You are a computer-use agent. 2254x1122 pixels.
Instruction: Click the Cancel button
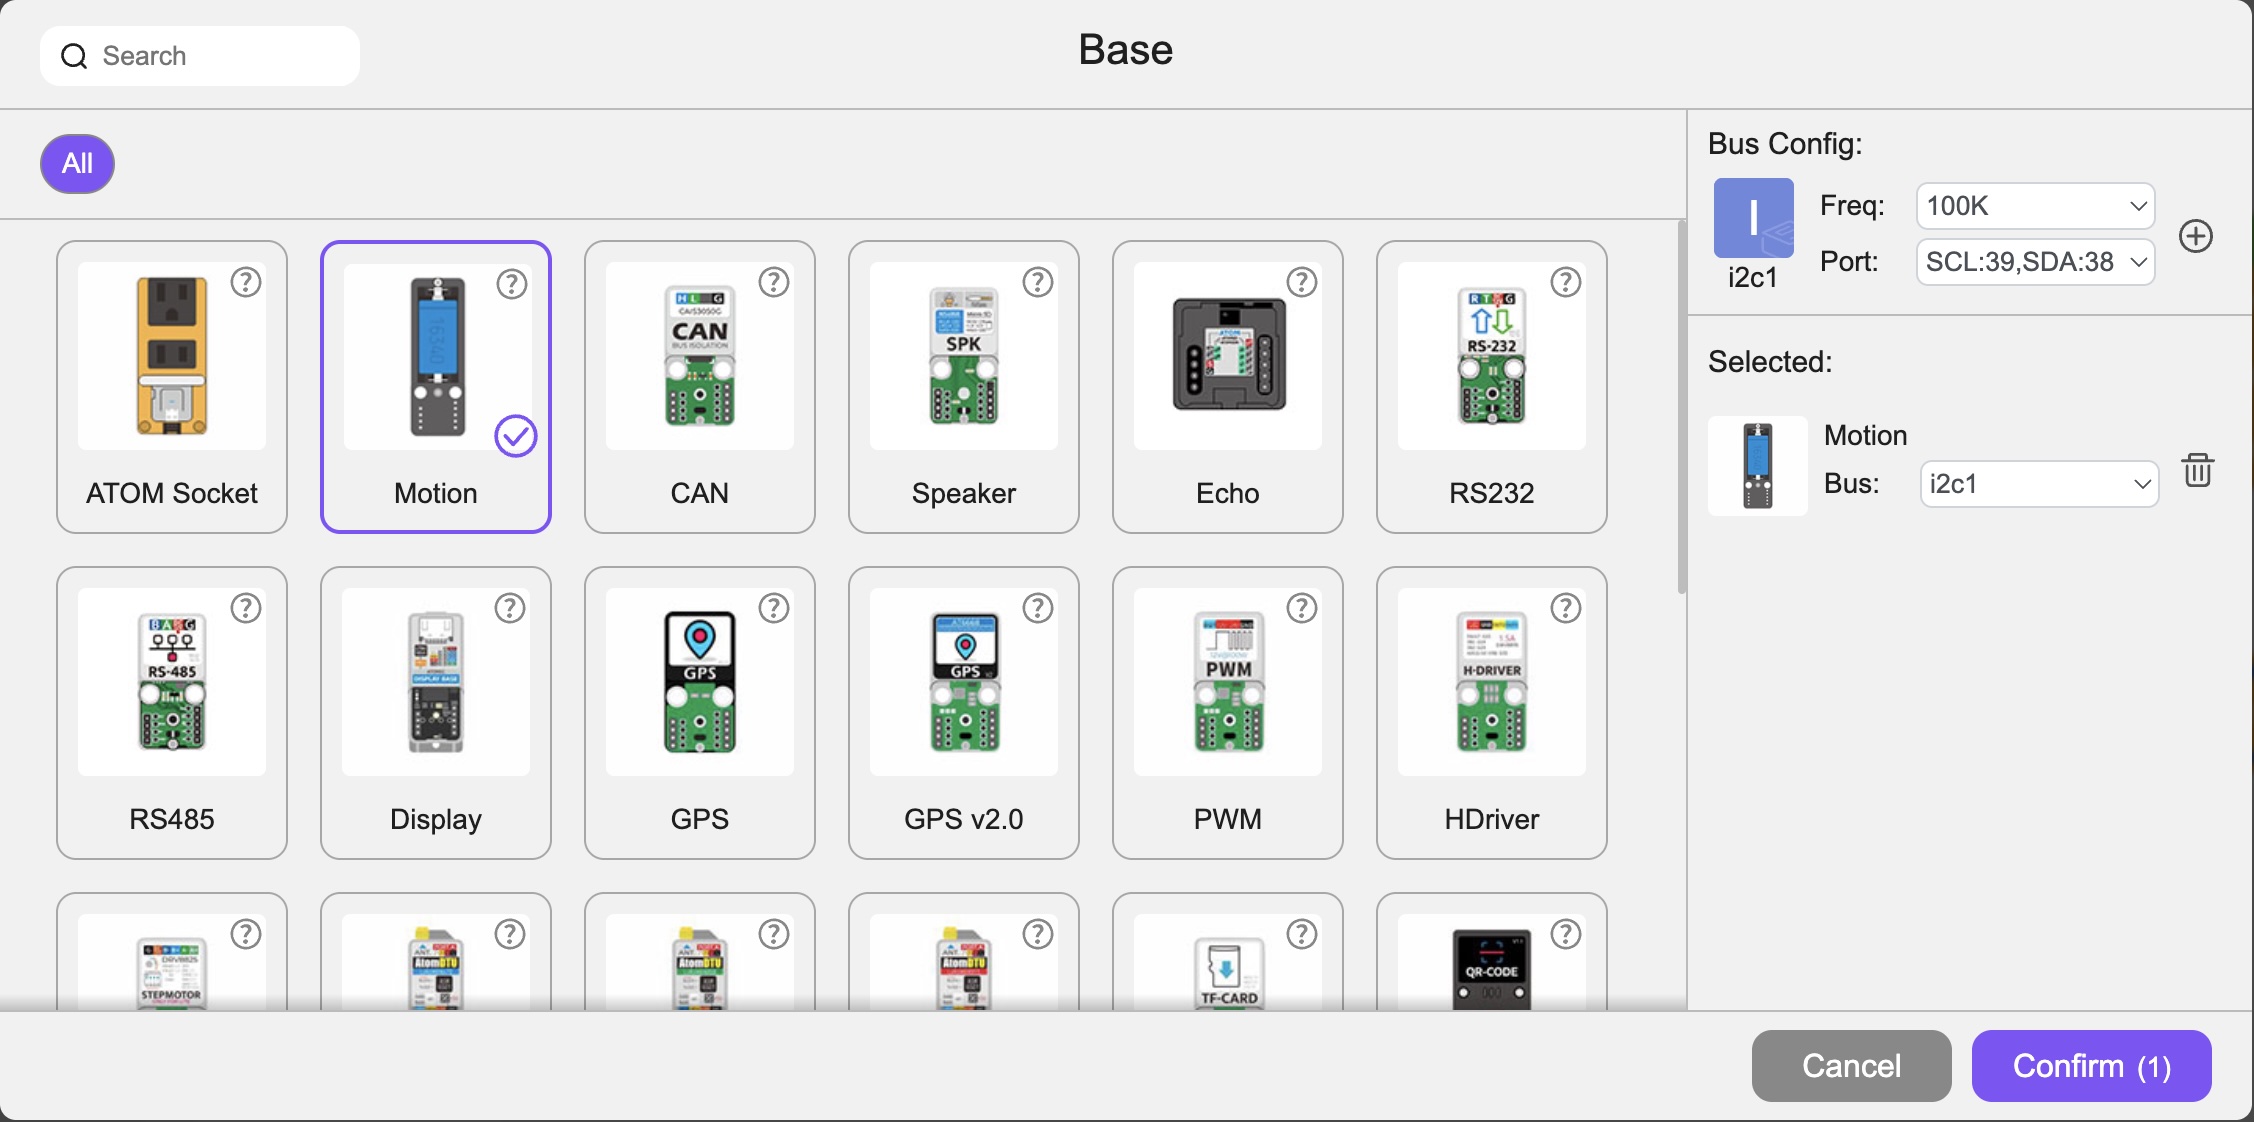(x=1851, y=1066)
